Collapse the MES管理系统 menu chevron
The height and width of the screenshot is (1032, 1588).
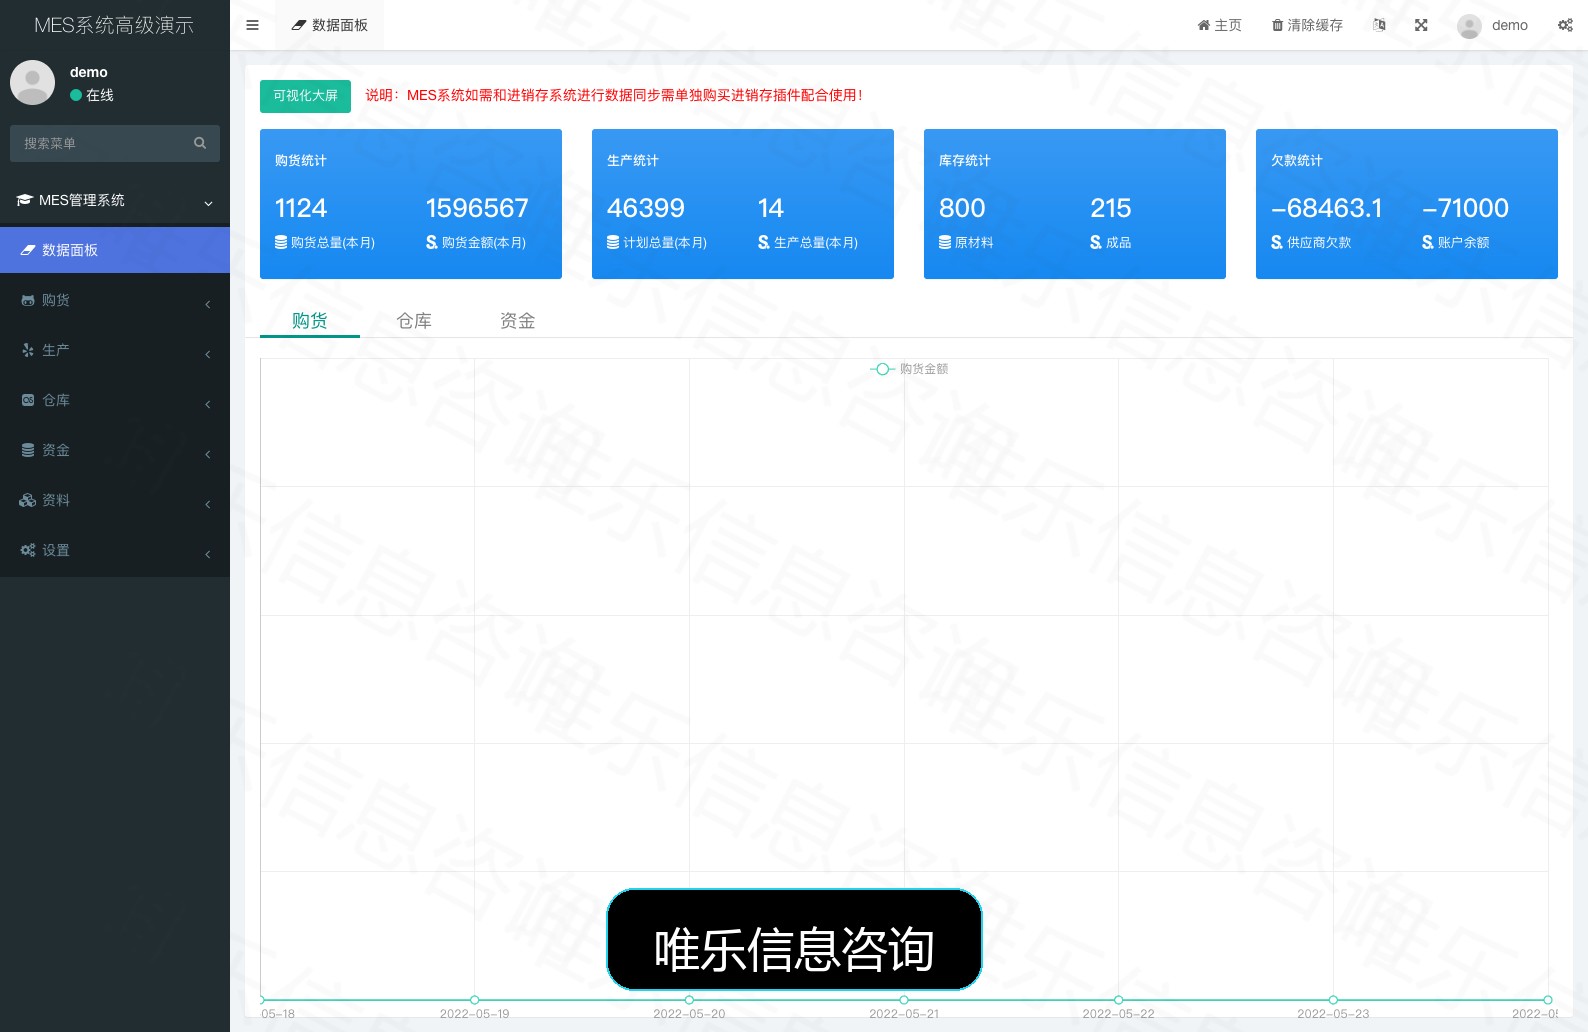point(208,203)
